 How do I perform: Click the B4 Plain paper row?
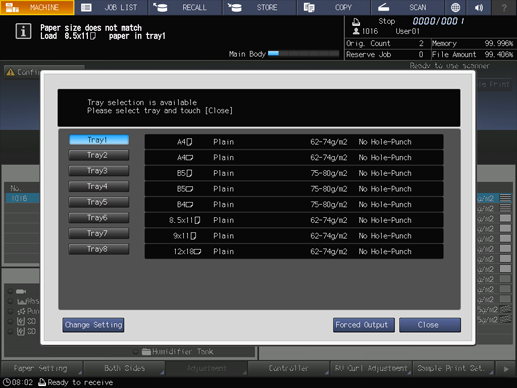[294, 204]
